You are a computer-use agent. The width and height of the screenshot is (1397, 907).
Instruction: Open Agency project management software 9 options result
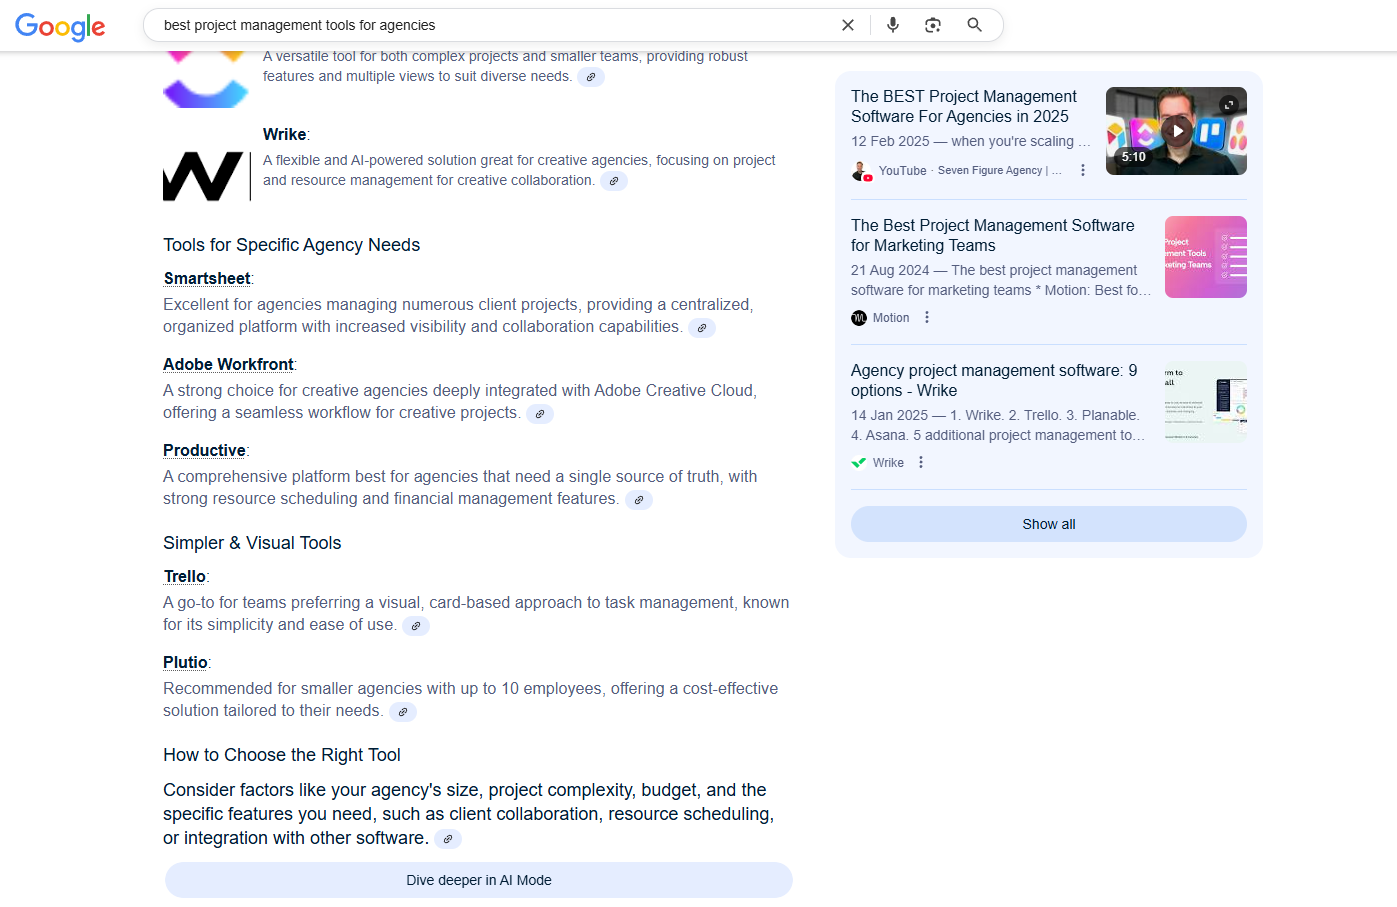pos(994,381)
